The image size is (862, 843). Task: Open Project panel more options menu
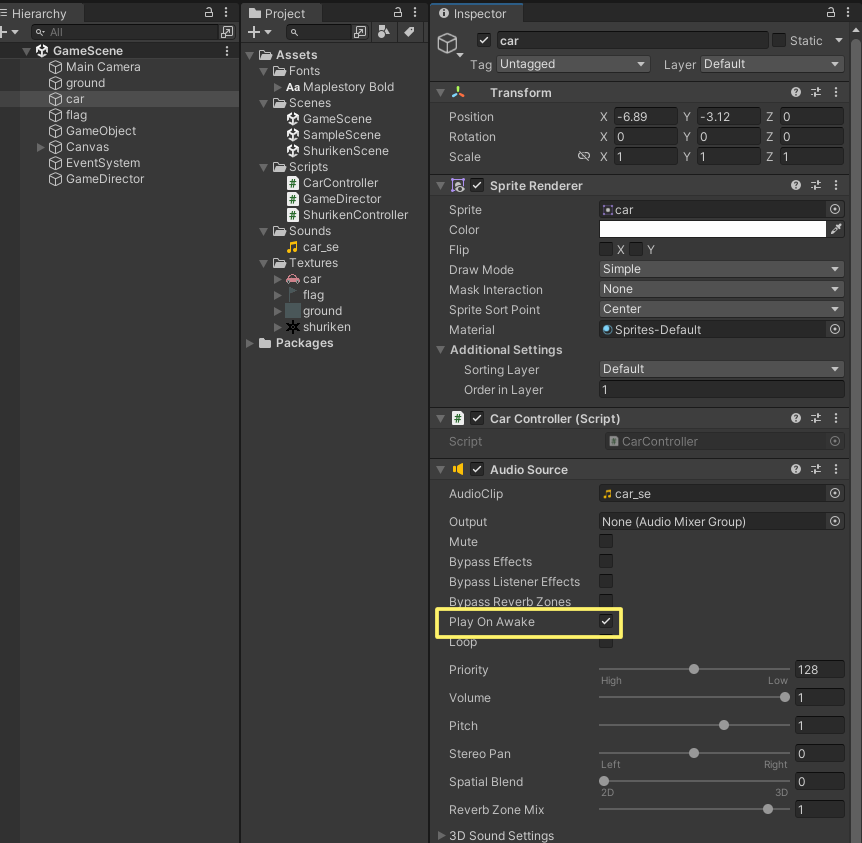point(415,12)
